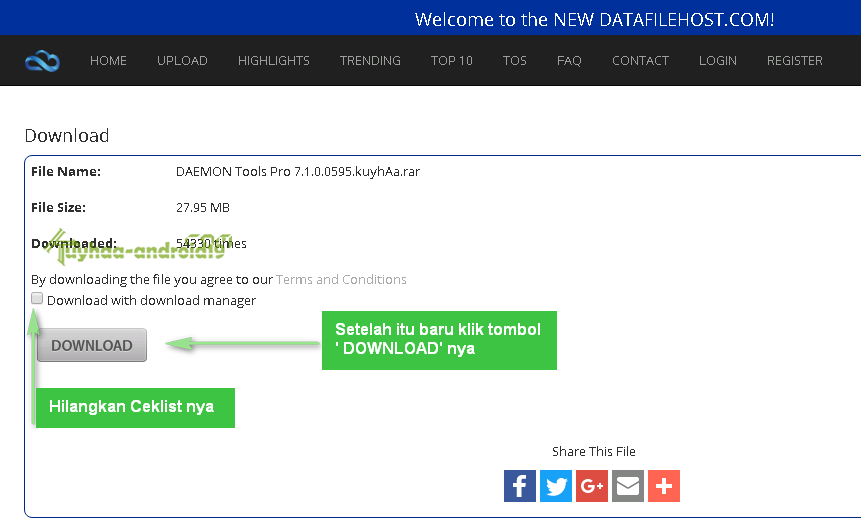Share file by email icon

point(628,486)
